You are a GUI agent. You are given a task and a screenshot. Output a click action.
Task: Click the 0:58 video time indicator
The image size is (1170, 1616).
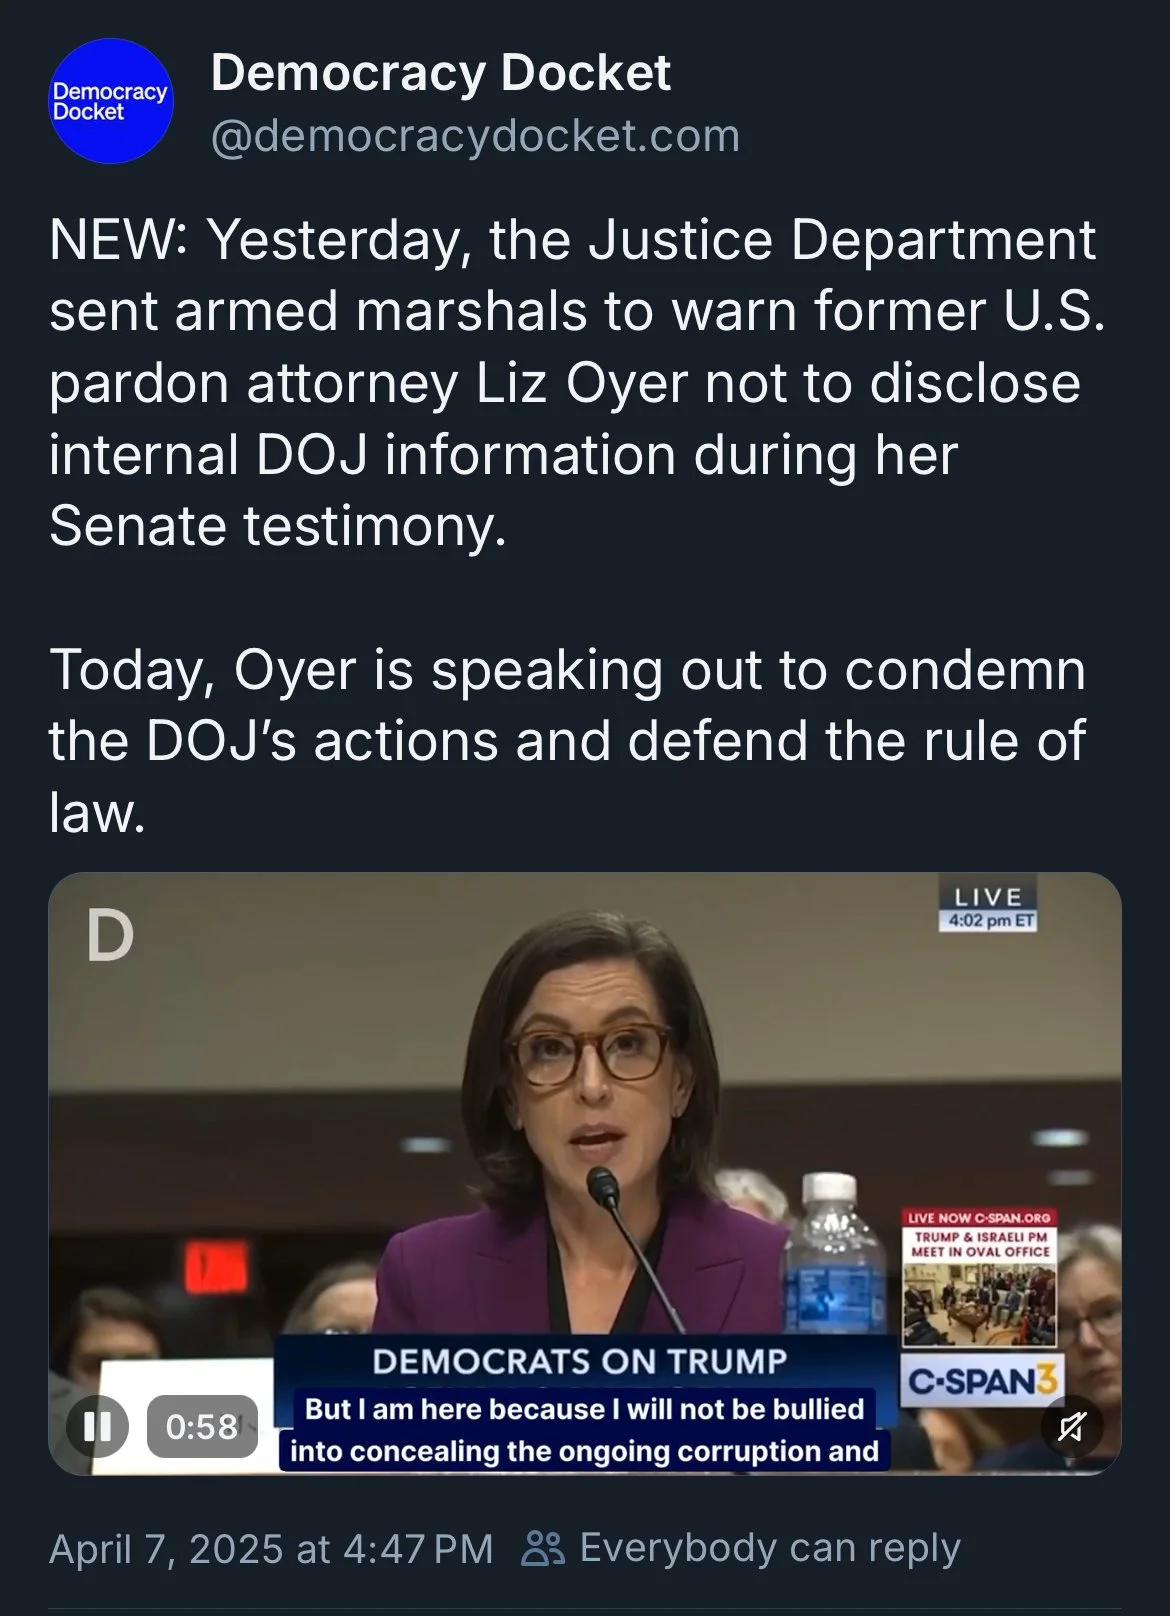202,1426
